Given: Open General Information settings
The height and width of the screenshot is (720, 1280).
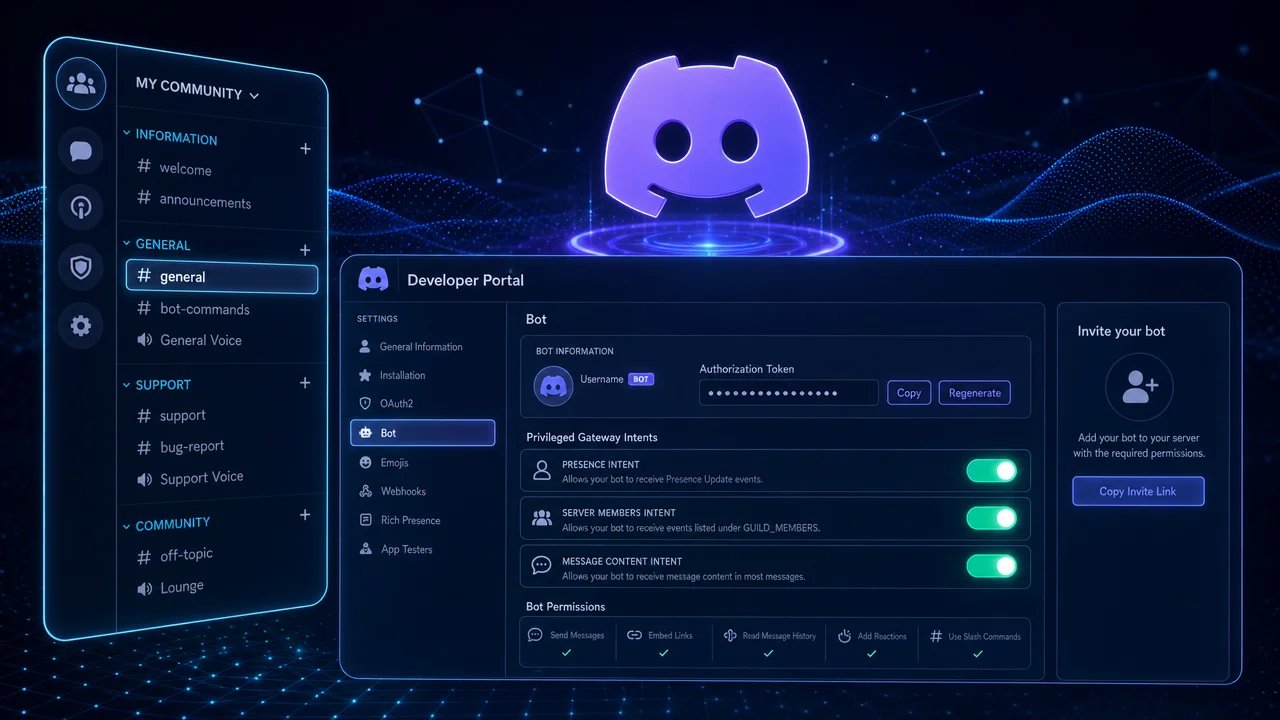Looking at the screenshot, I should [x=422, y=347].
